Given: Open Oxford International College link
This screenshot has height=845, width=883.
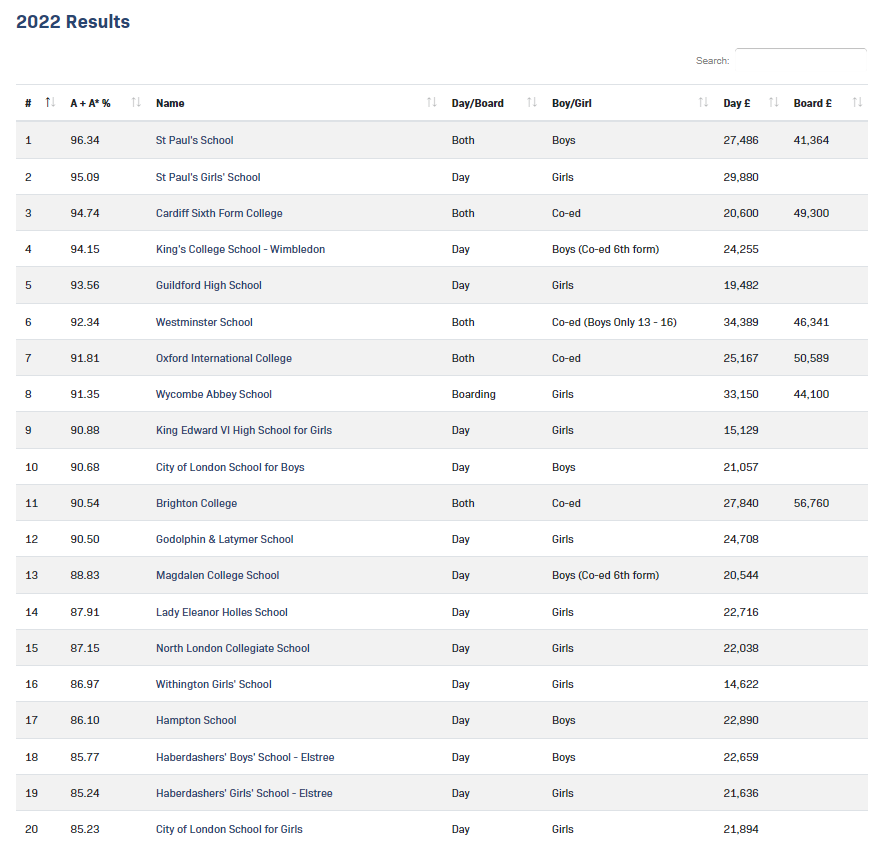Looking at the screenshot, I should (x=224, y=359).
